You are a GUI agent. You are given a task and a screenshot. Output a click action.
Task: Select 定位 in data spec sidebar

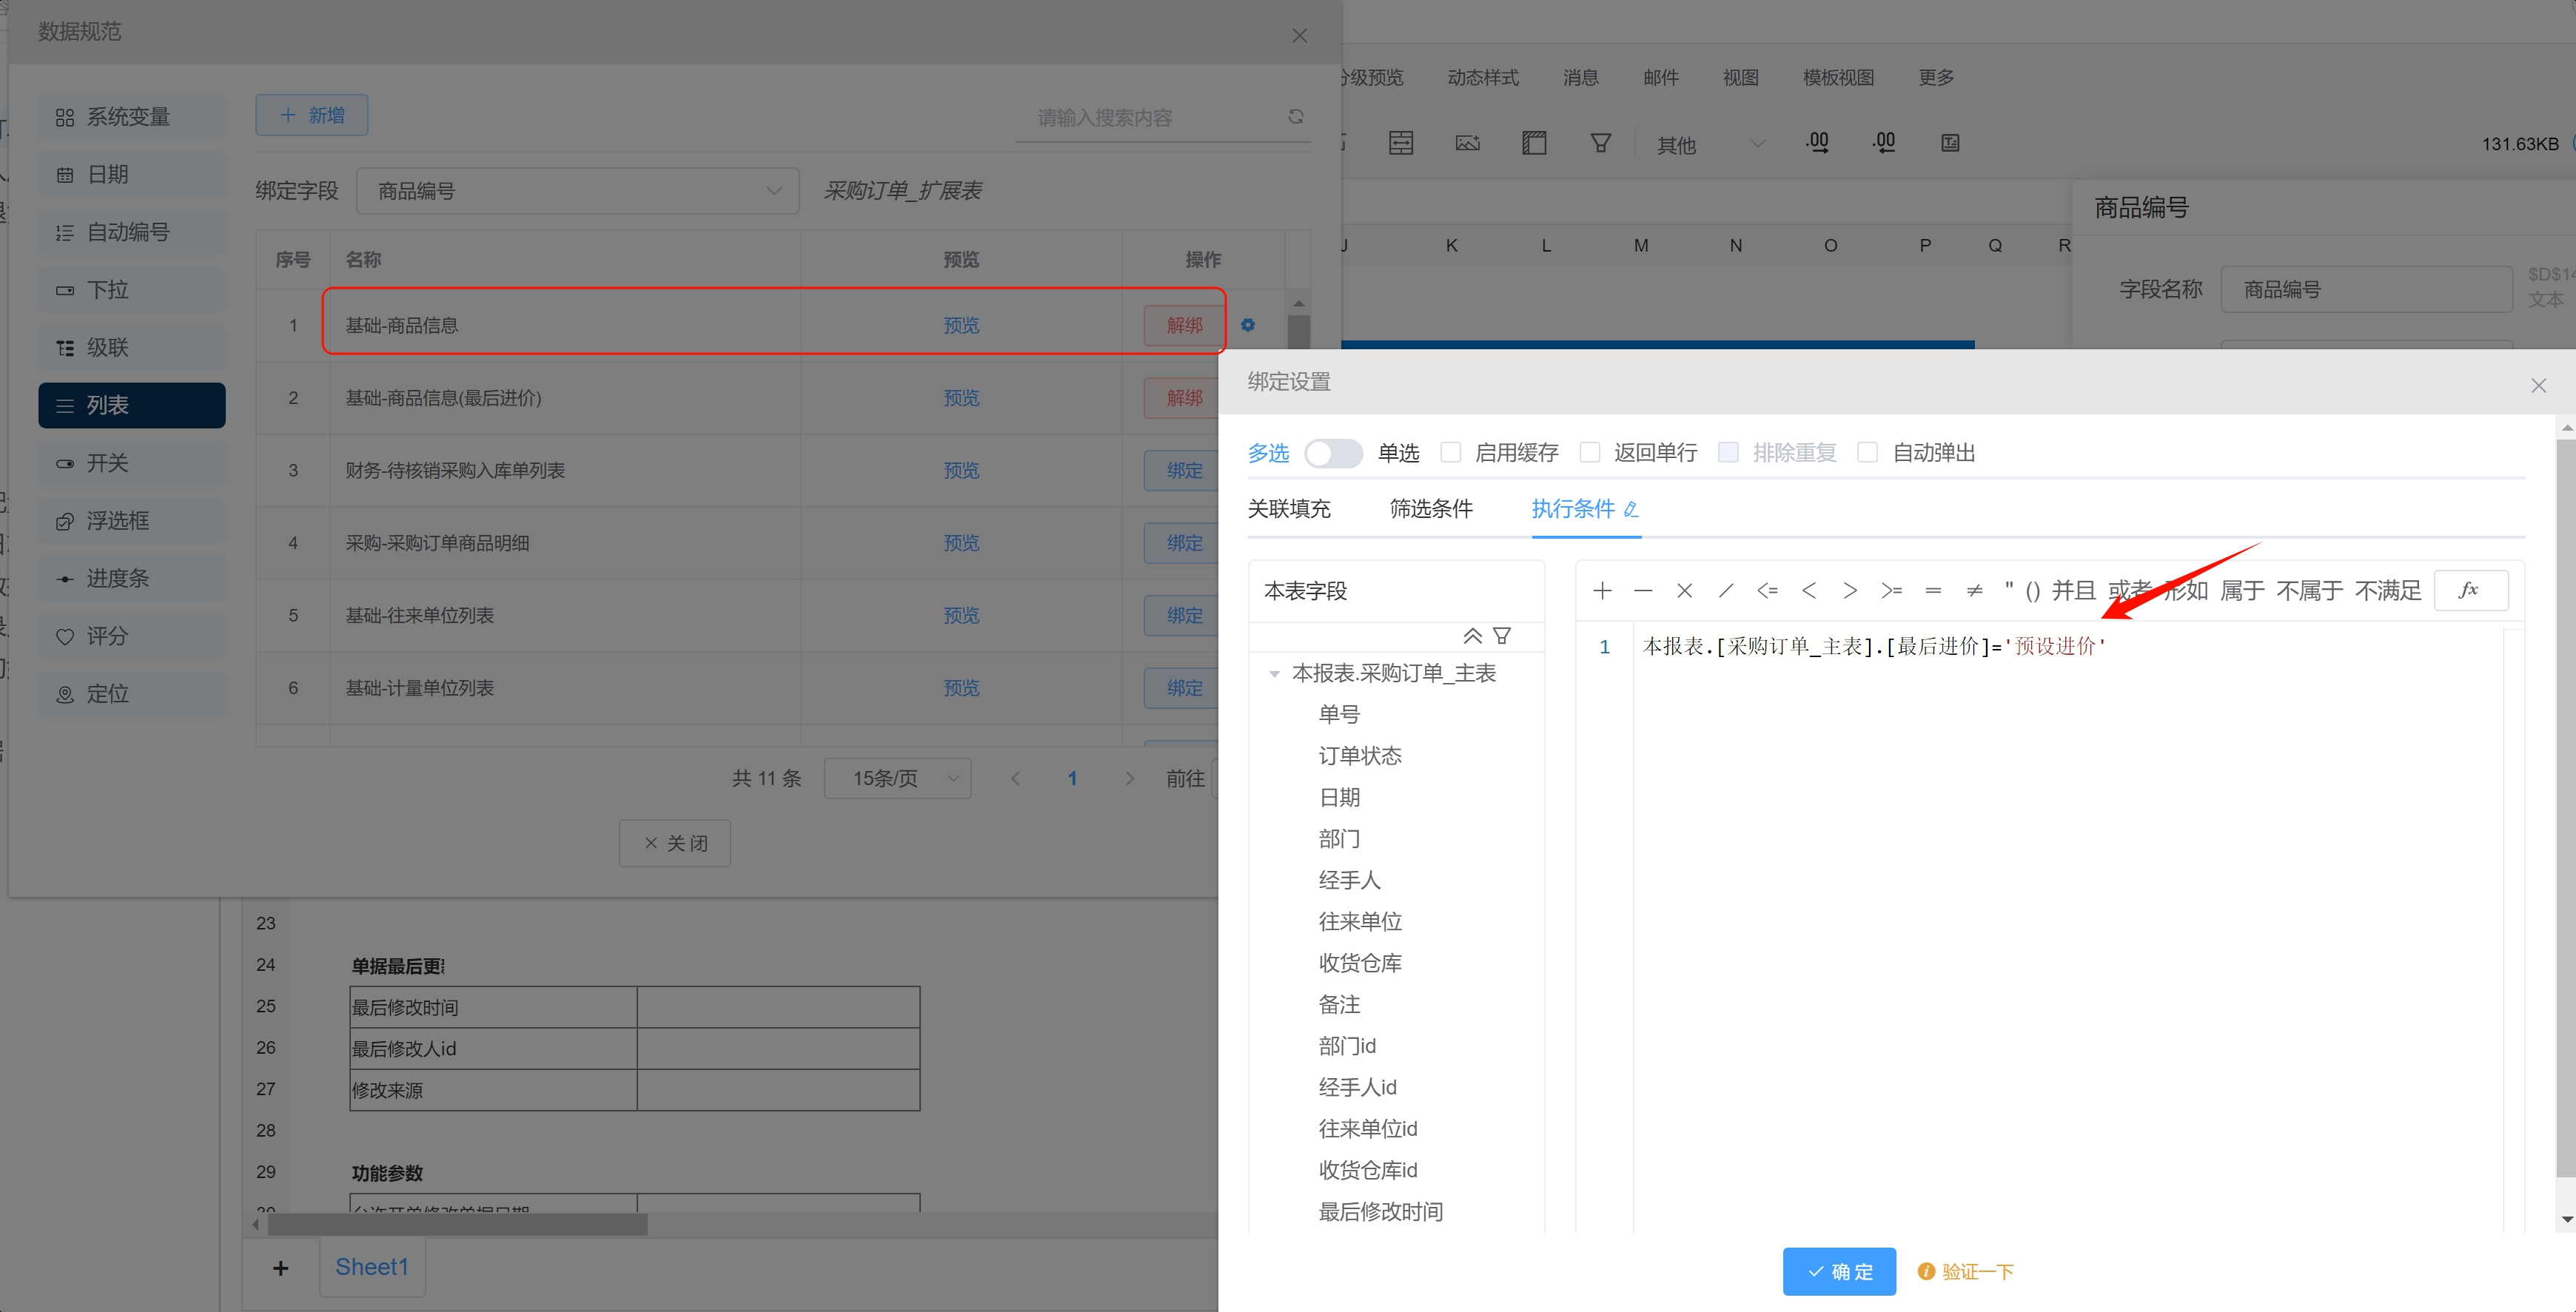point(132,694)
